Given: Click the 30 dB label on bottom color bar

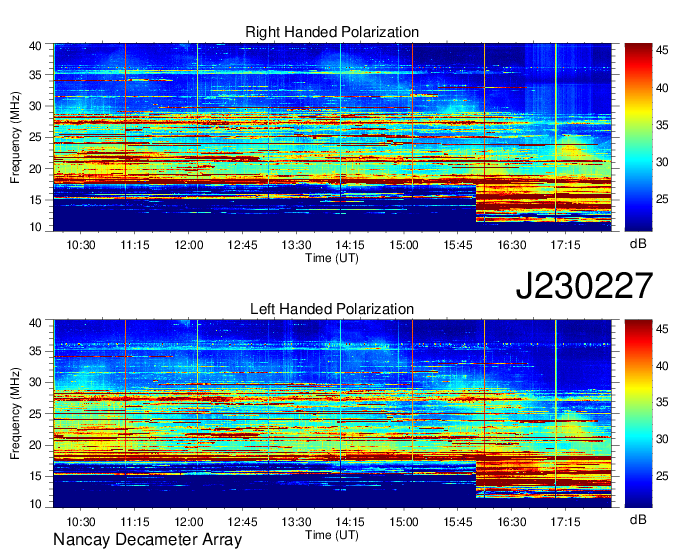Looking at the screenshot, I should (662, 439).
